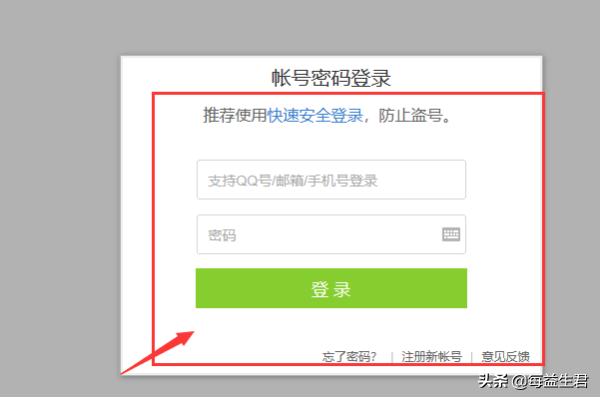The width and height of the screenshot is (600, 400).
Task: Click the 录 character on the green login button
Action: coord(342,289)
